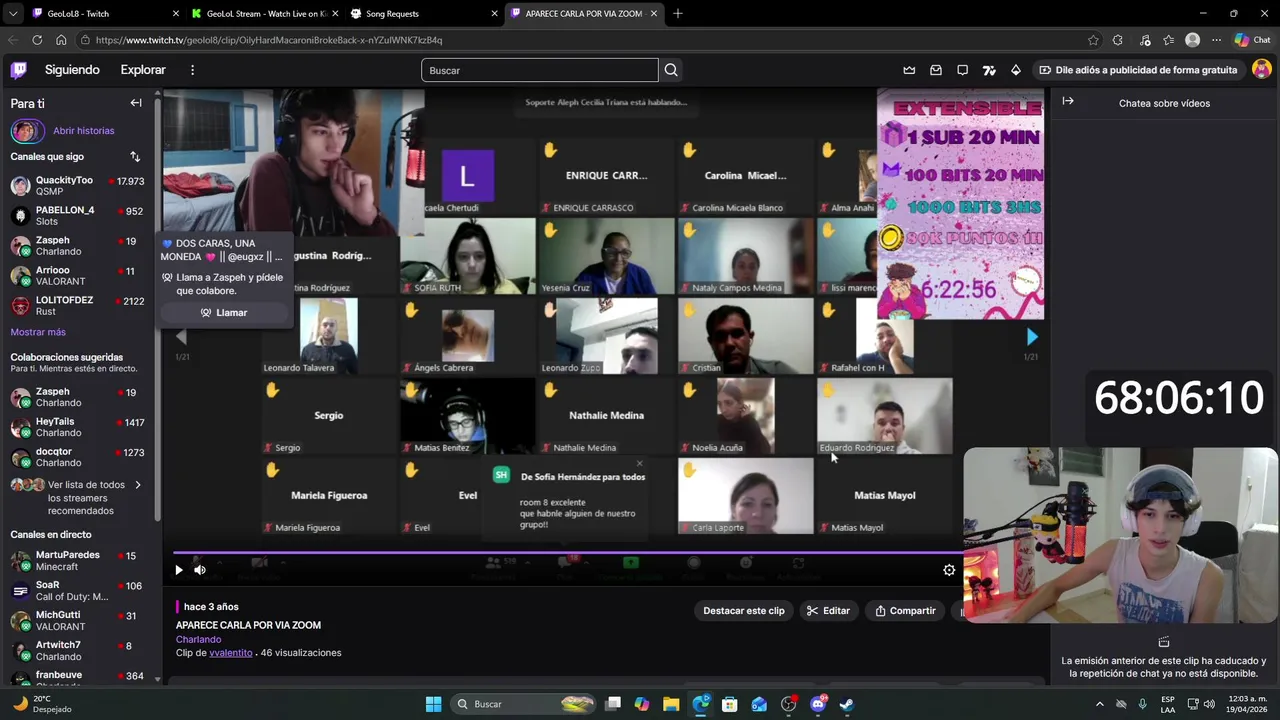This screenshot has width=1280, height=720.
Task: Open Windows Start menu
Action: [x=433, y=704]
